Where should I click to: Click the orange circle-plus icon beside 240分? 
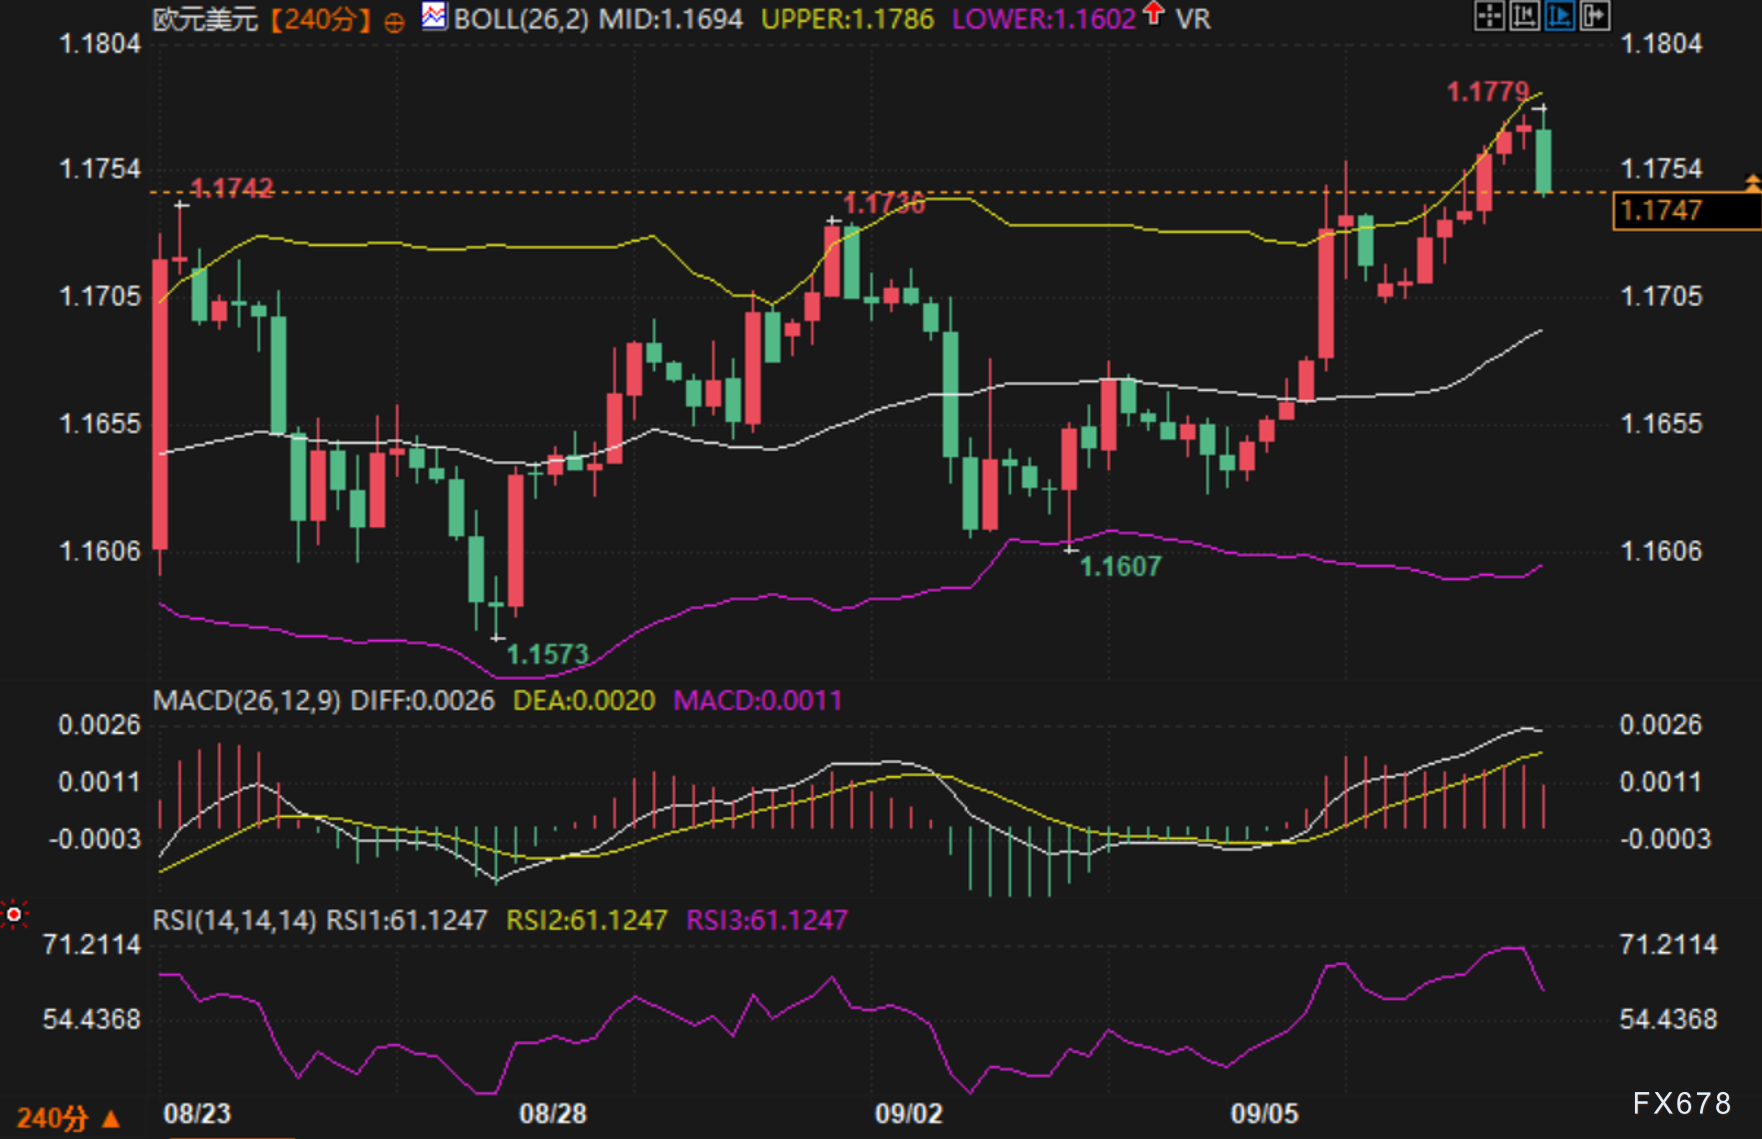click(x=394, y=22)
